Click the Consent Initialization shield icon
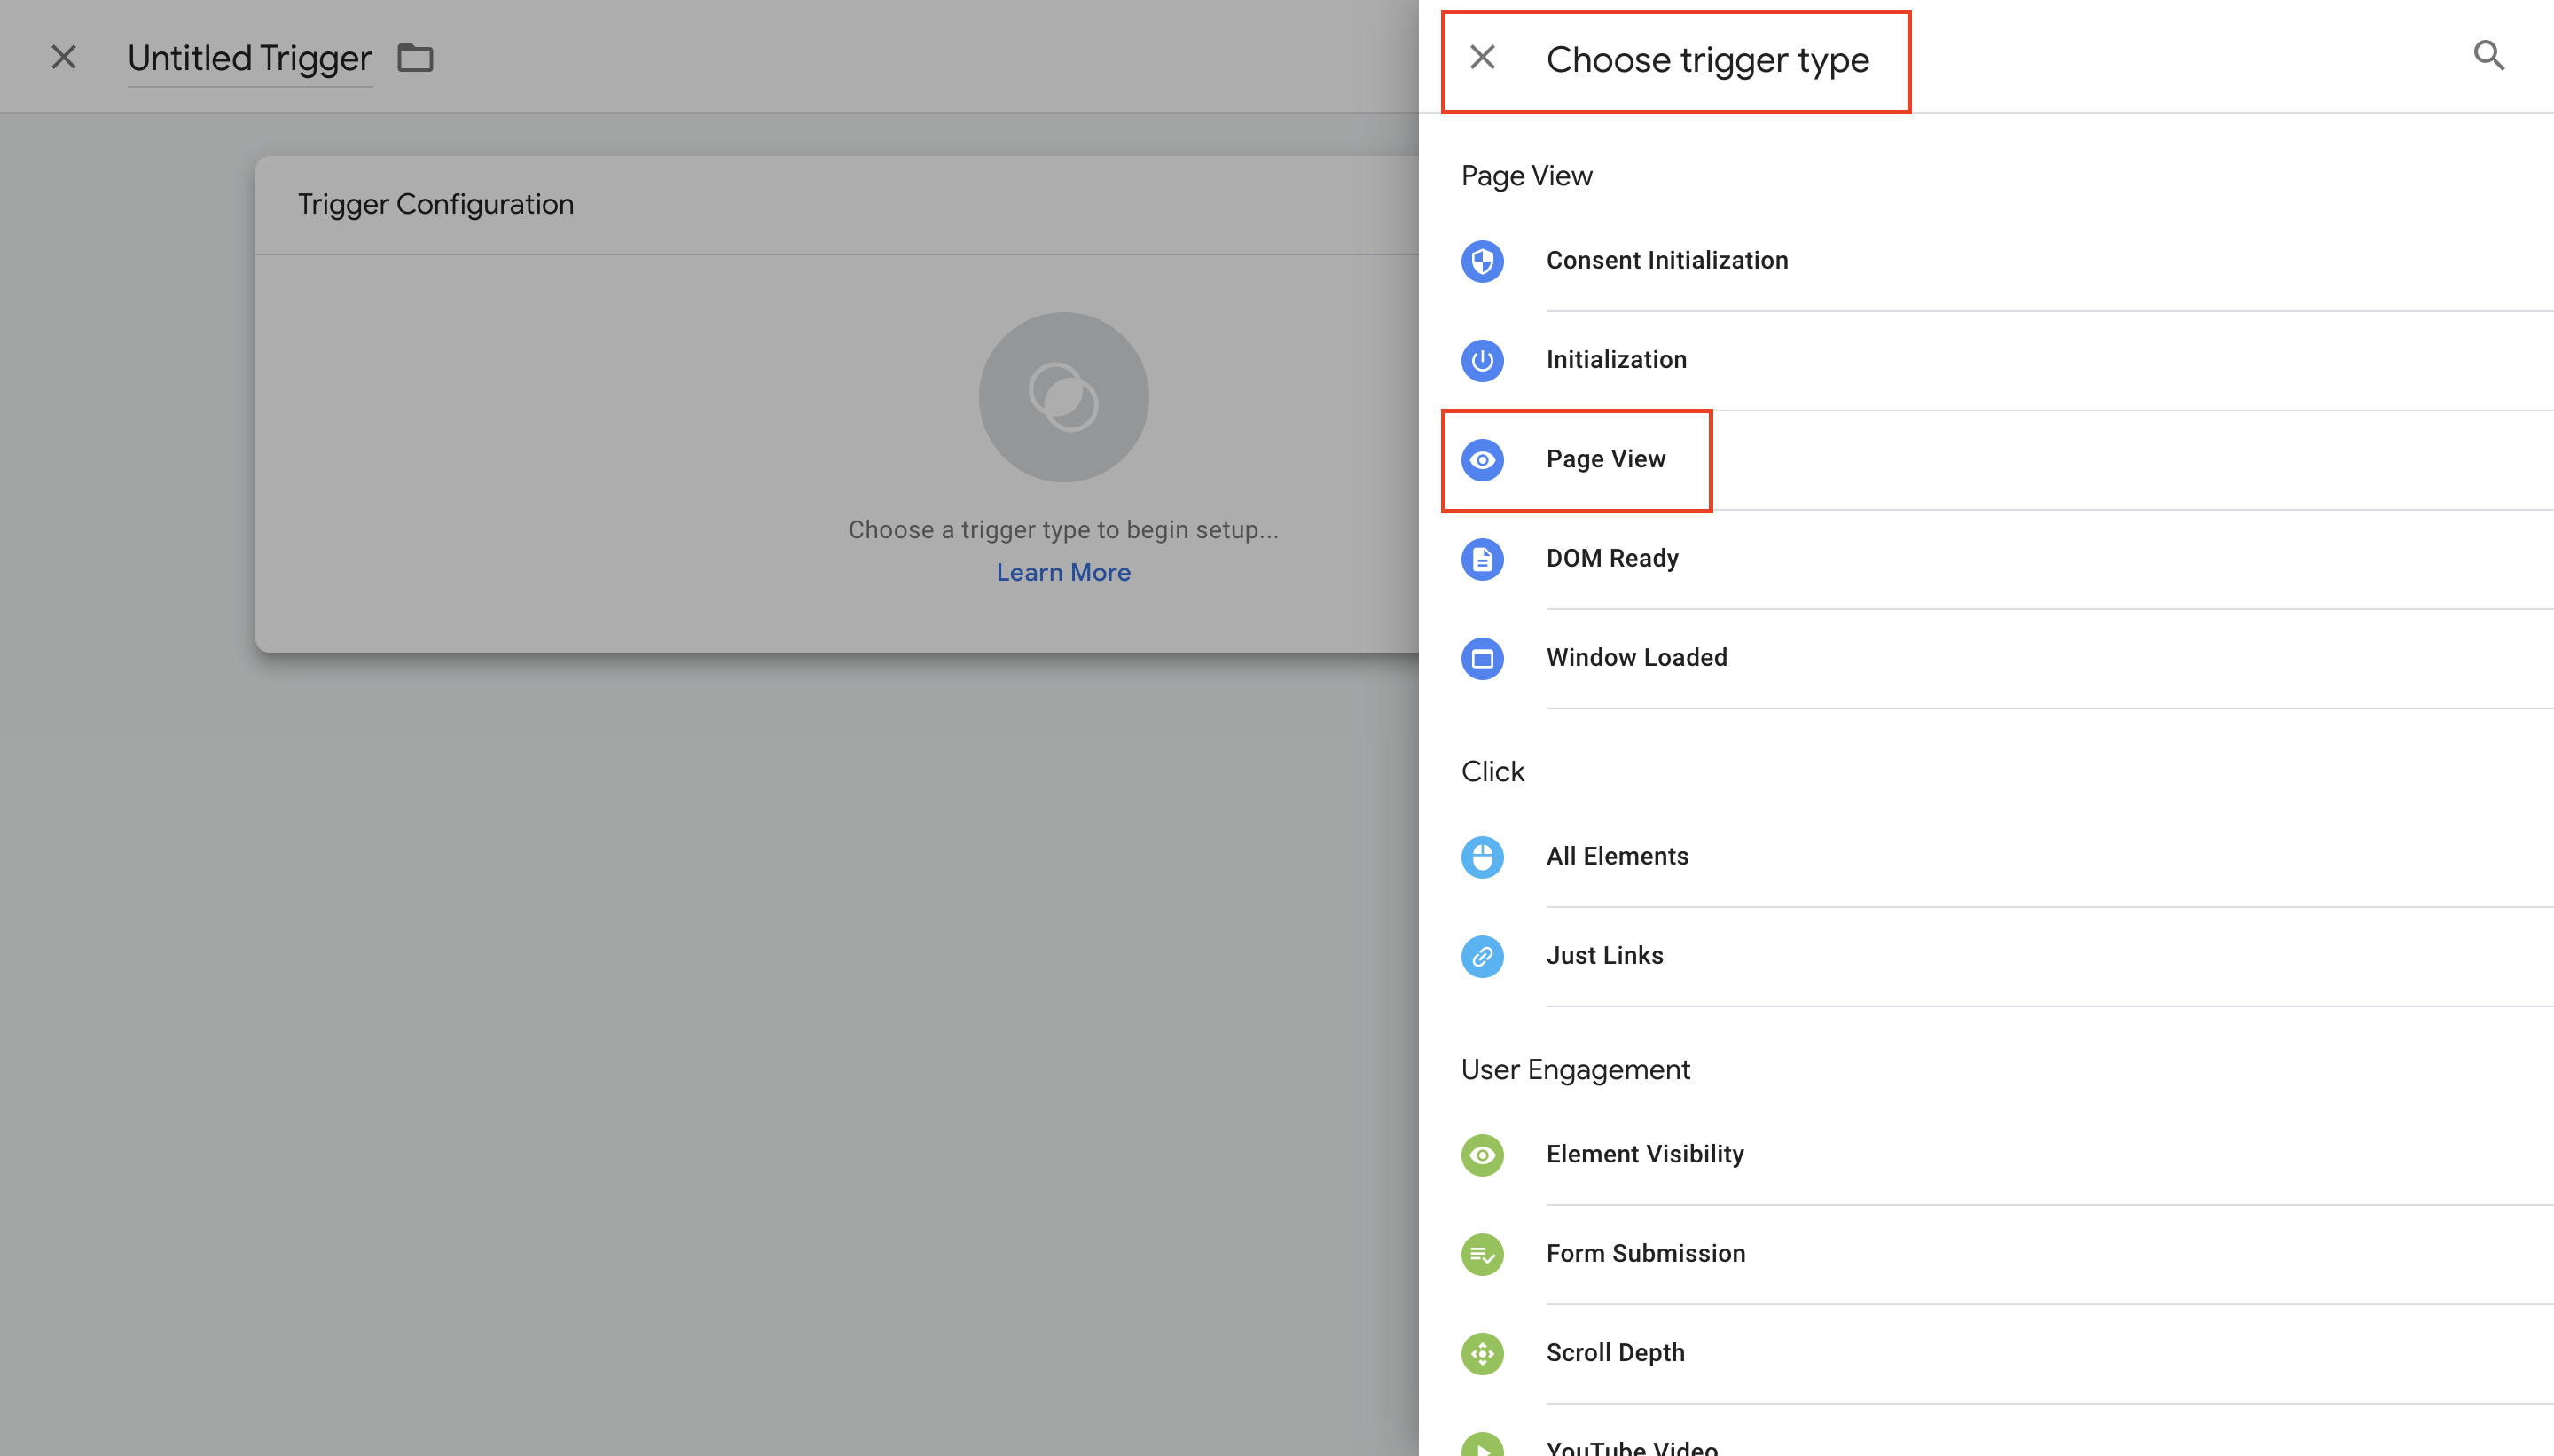Image resolution: width=2554 pixels, height=1456 pixels. [x=1482, y=261]
